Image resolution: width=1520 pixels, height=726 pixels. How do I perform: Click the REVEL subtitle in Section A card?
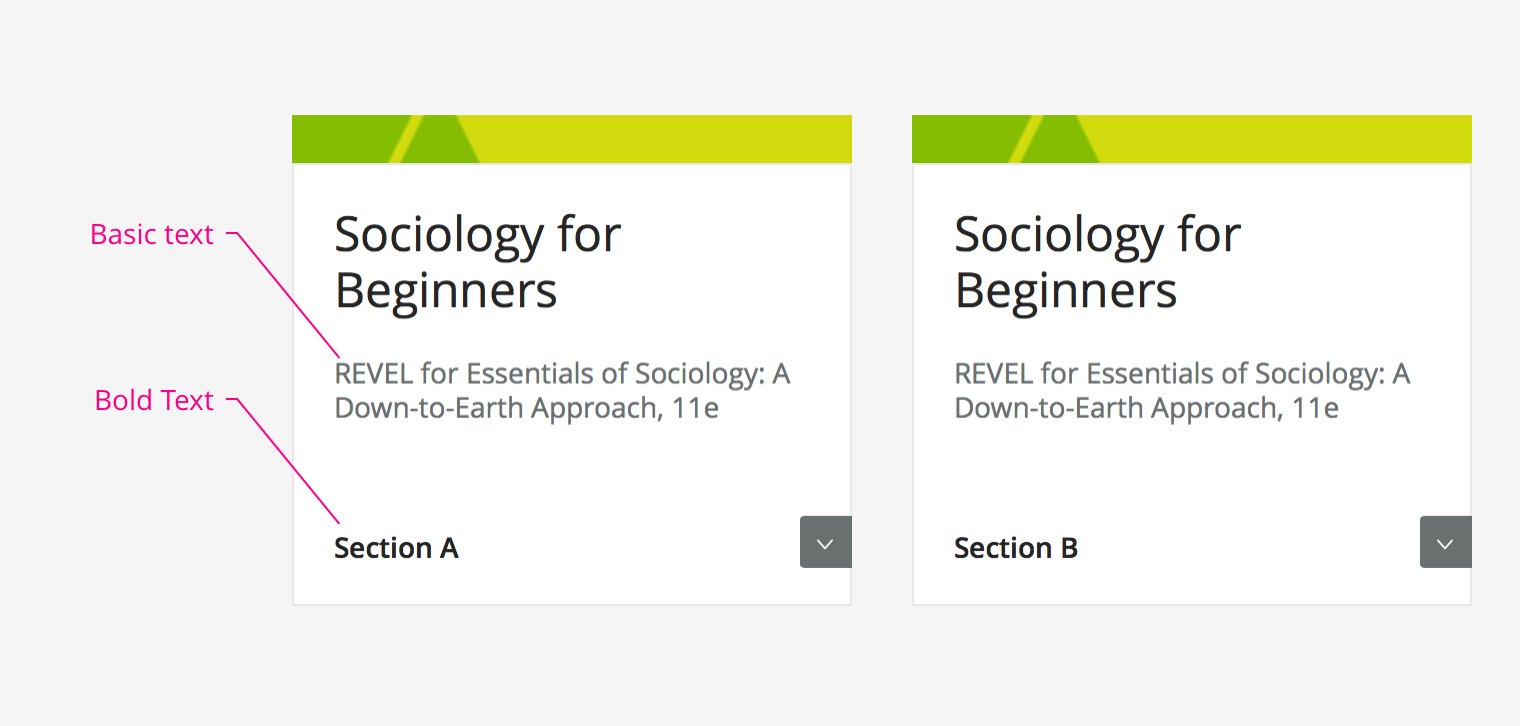tap(562, 391)
